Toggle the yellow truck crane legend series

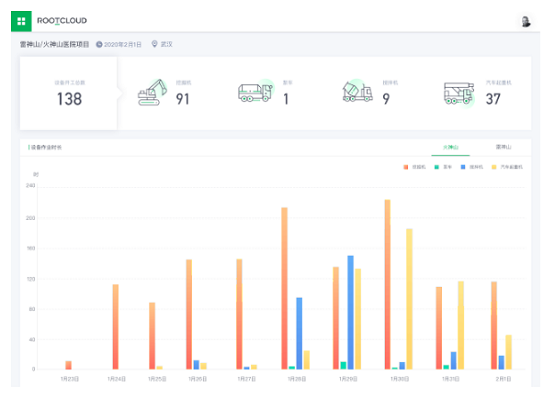[507, 167]
